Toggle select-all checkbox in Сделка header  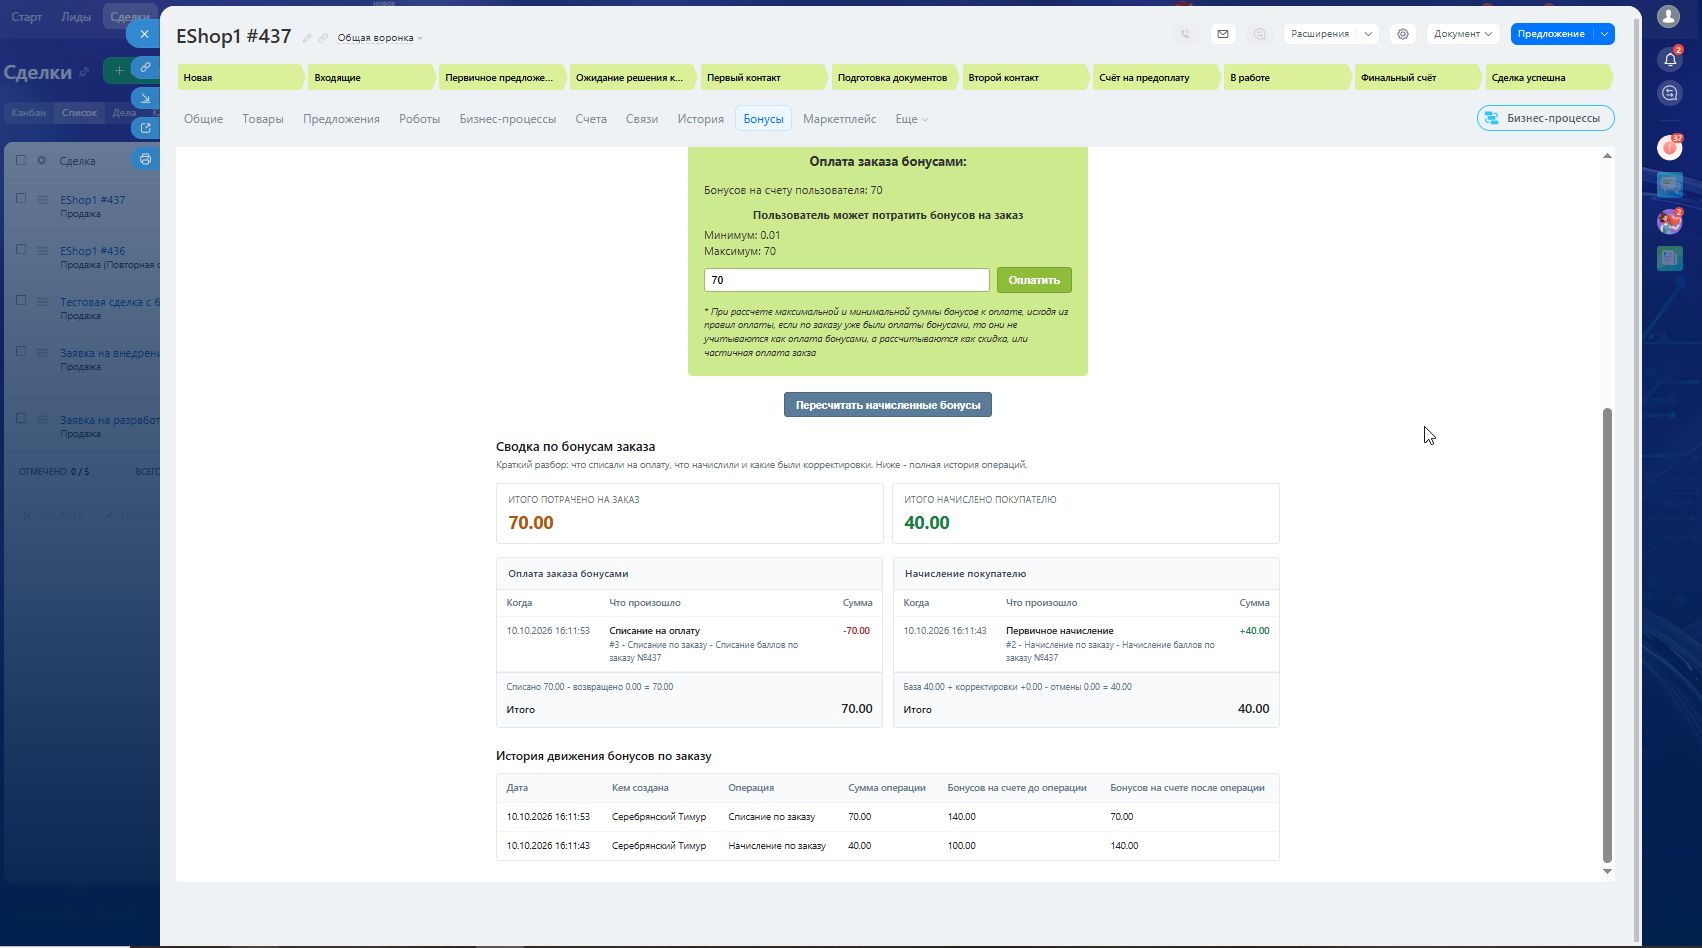[x=21, y=160]
